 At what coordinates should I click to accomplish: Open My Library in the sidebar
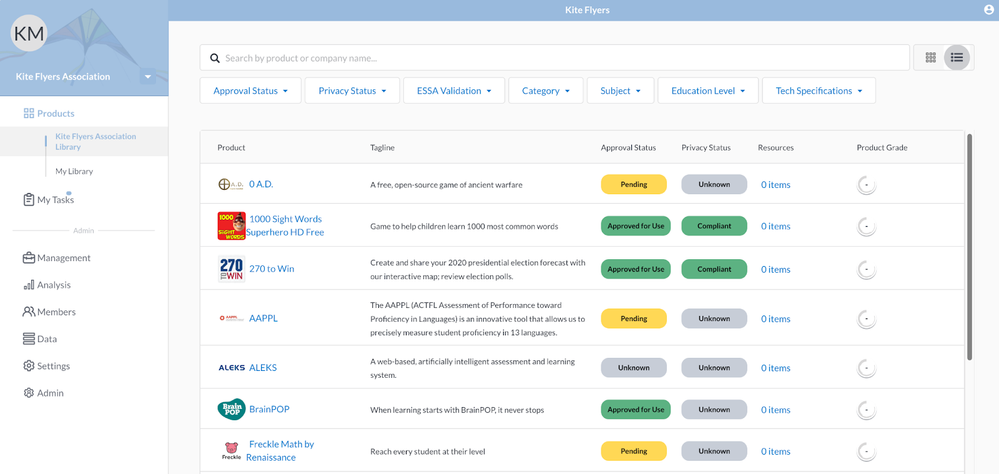74,171
